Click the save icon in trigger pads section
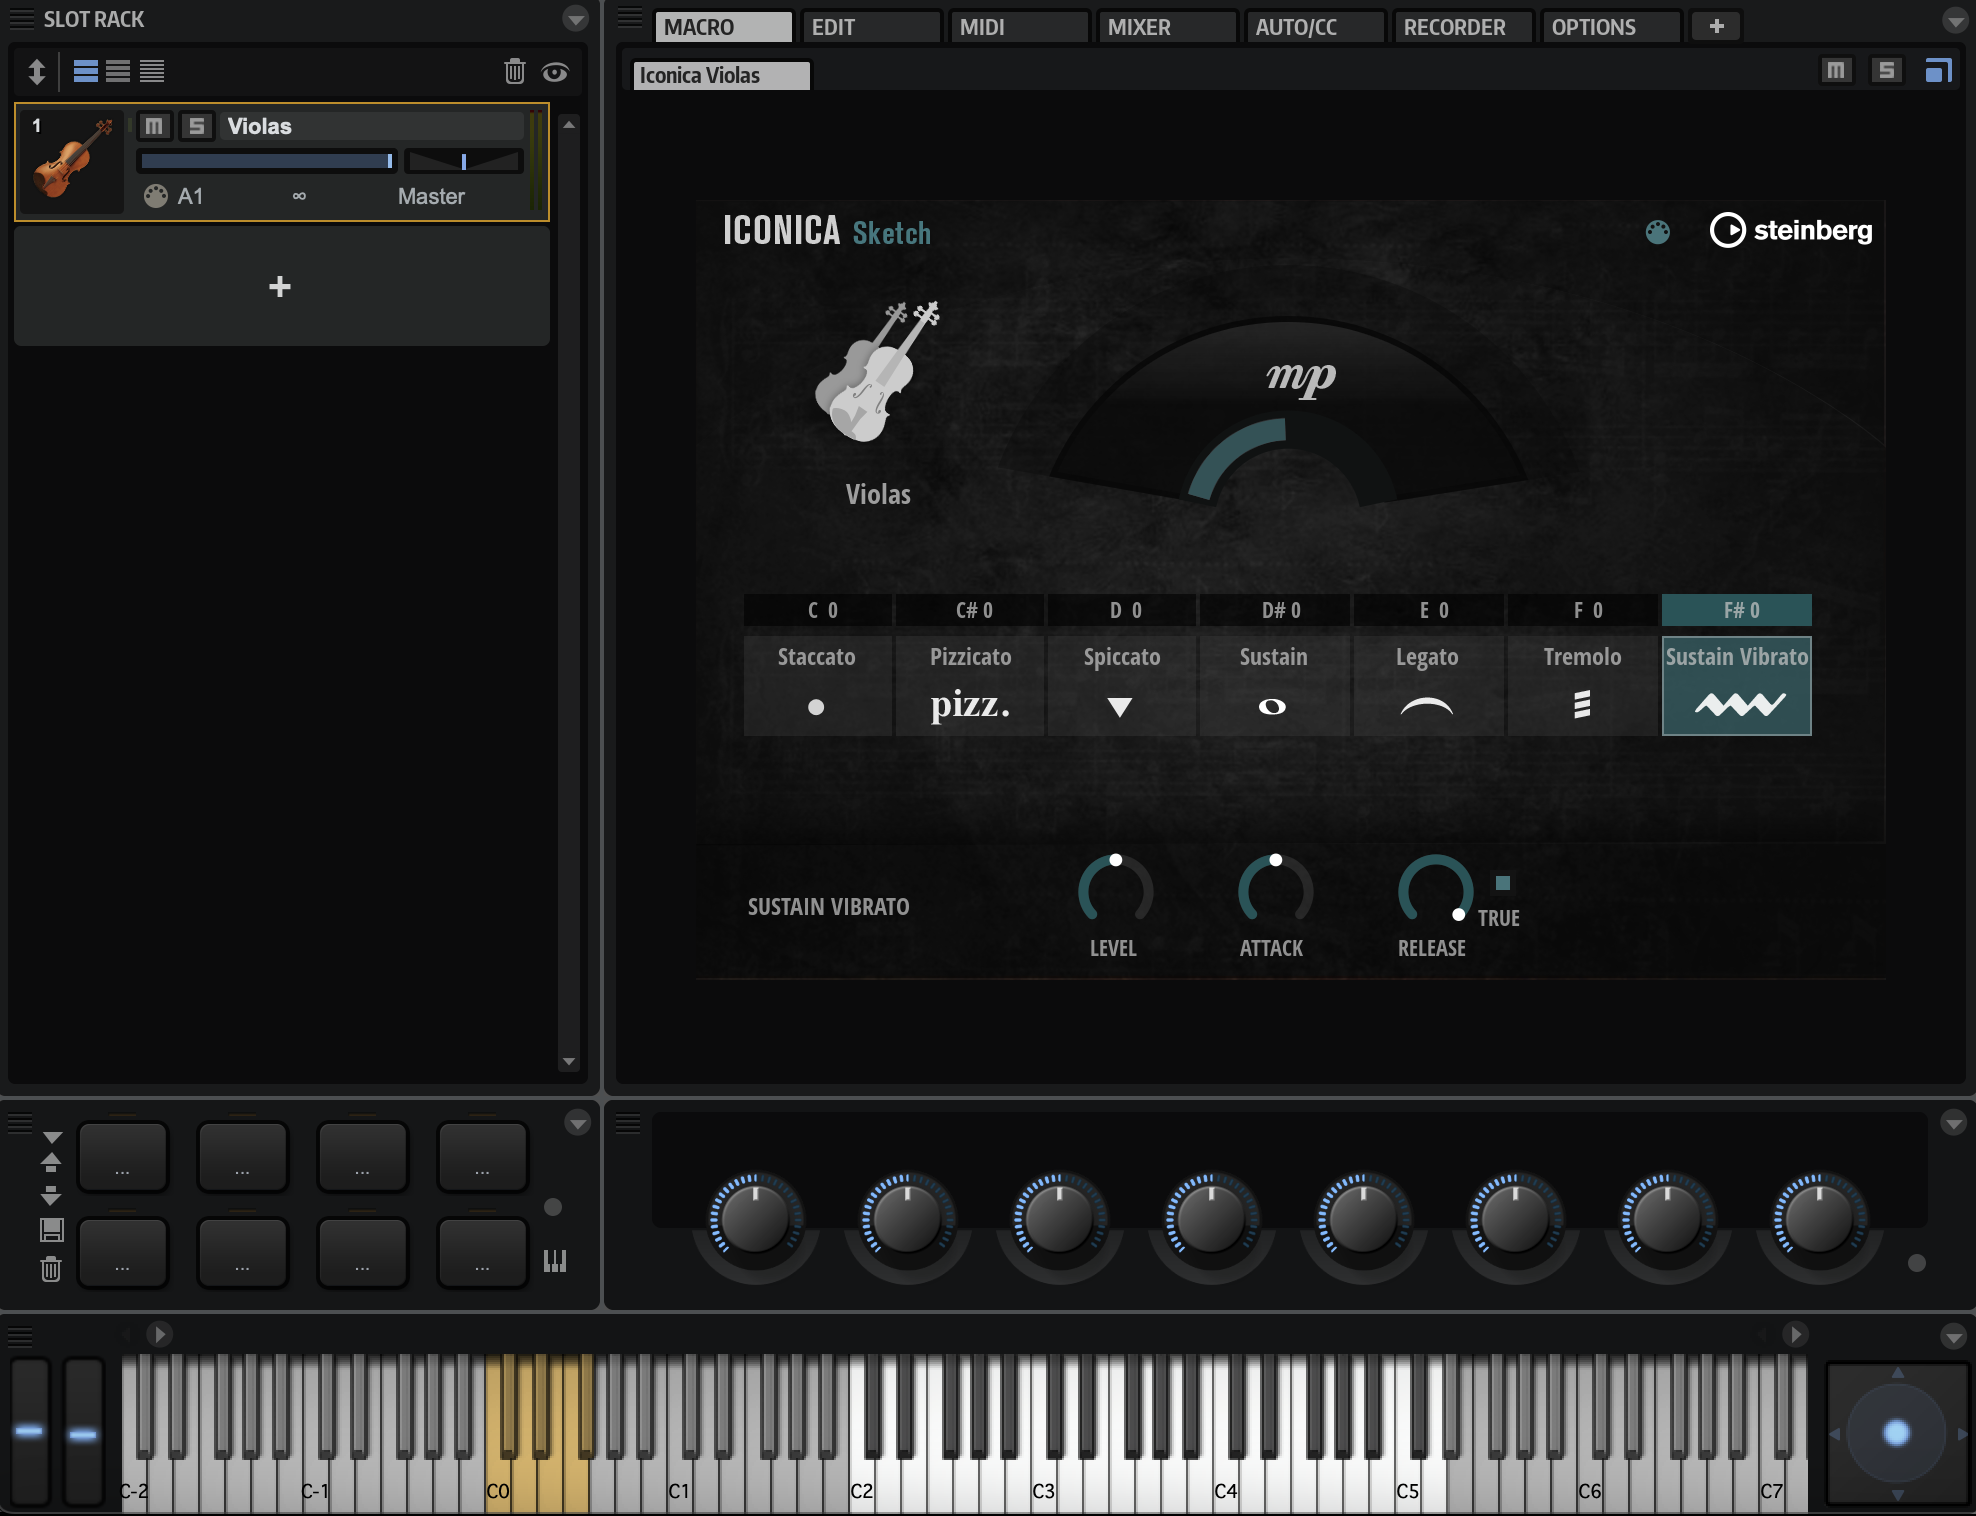1976x1516 pixels. (x=51, y=1230)
